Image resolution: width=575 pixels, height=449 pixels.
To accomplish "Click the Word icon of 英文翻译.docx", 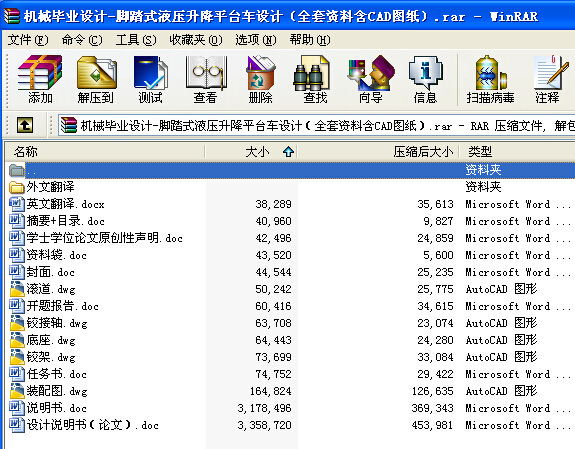I will (x=17, y=204).
